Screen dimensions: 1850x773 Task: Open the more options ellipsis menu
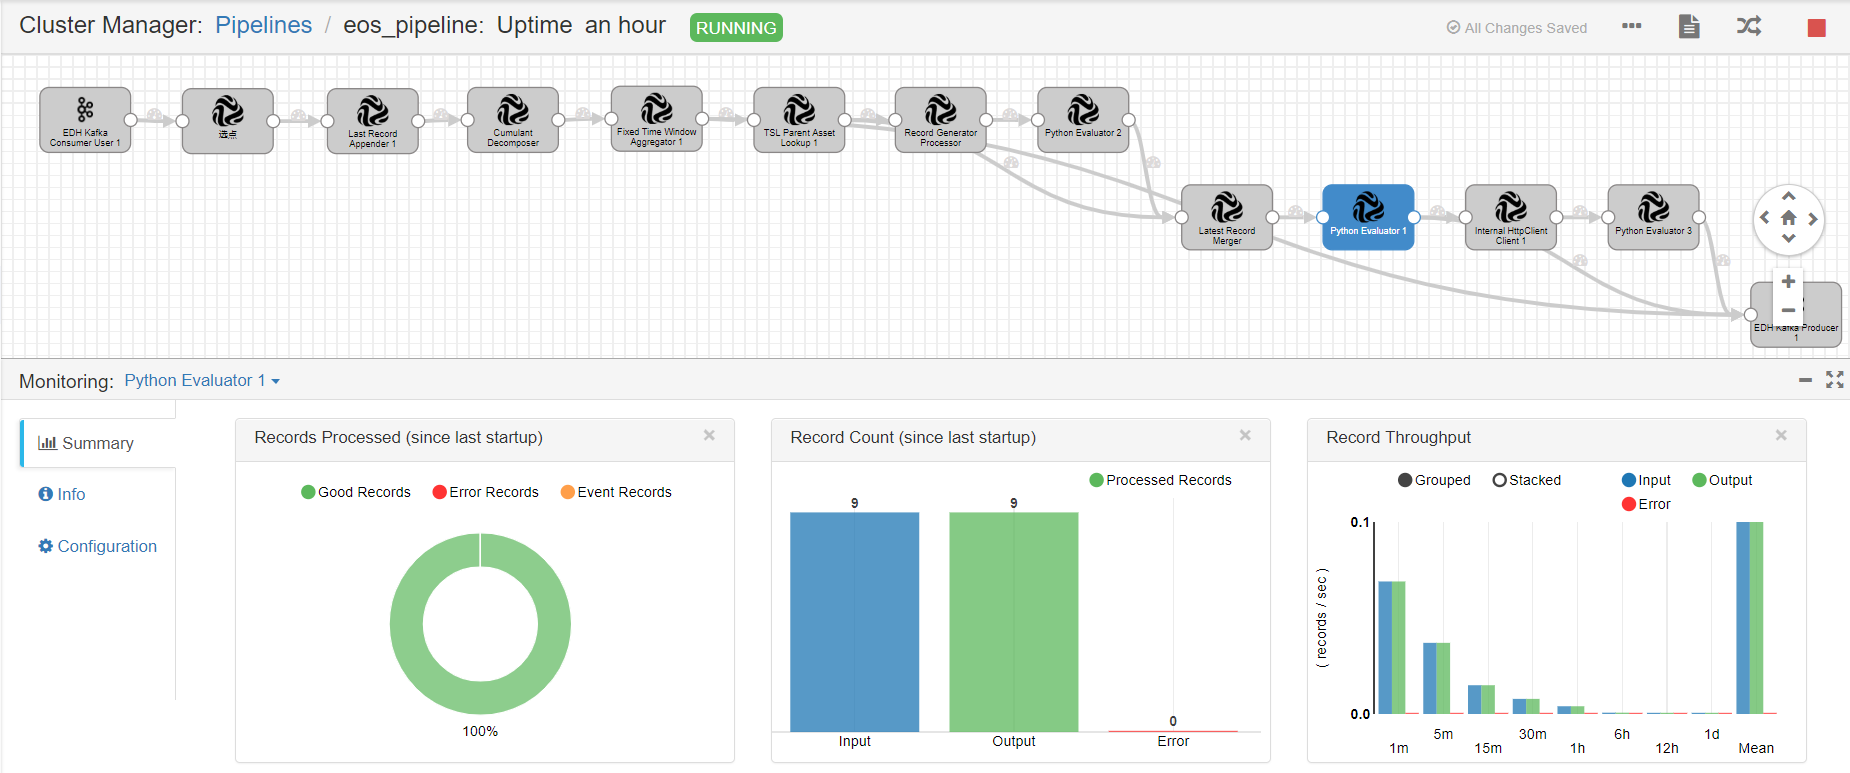pos(1632,26)
